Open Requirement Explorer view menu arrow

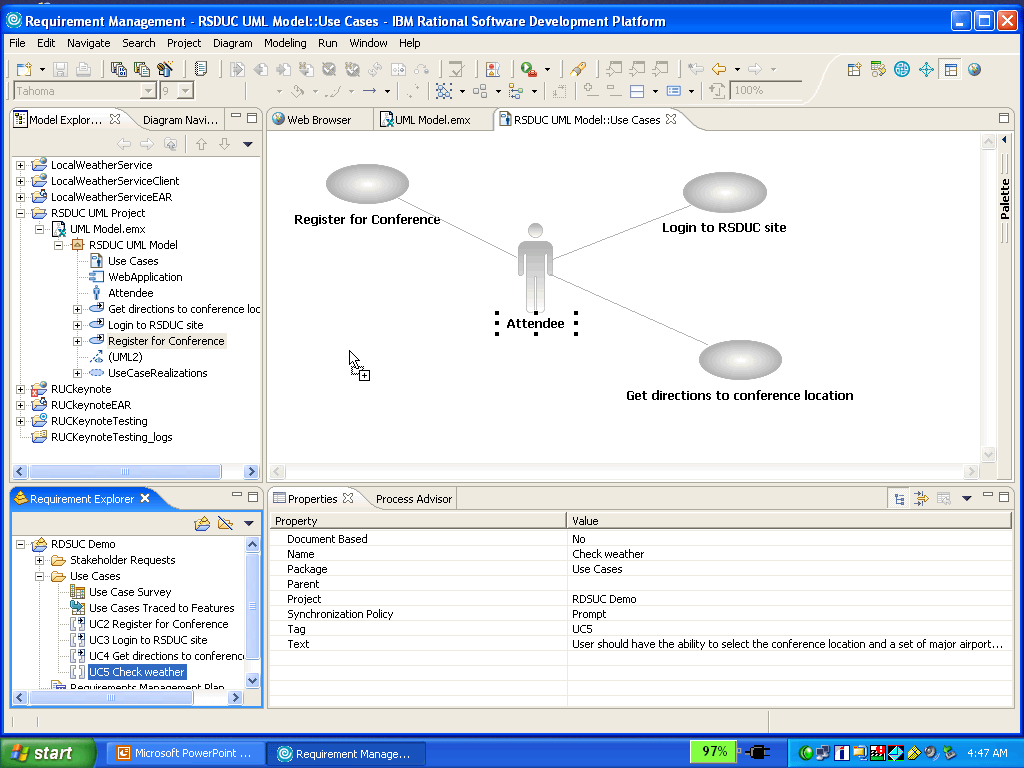(x=249, y=523)
